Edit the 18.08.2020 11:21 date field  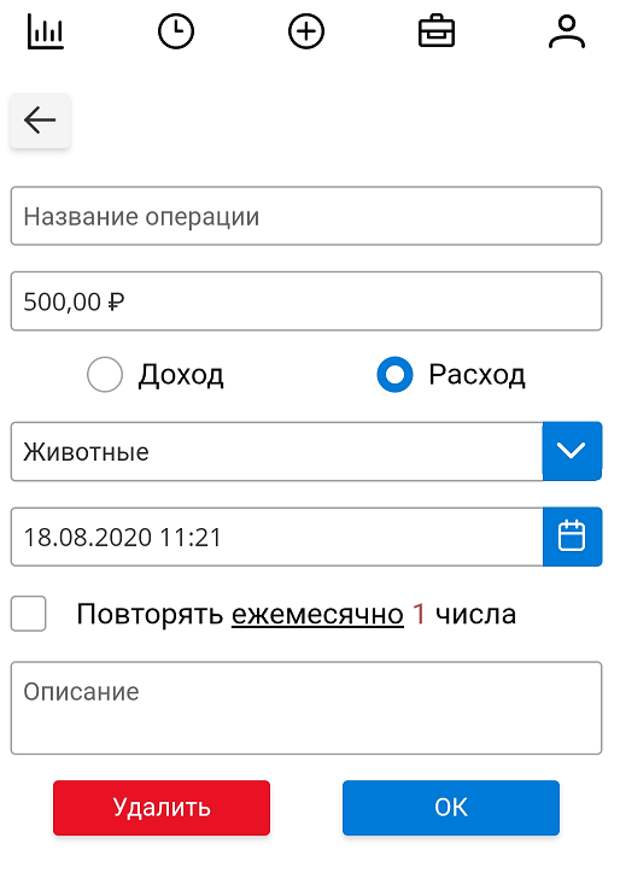click(x=277, y=536)
